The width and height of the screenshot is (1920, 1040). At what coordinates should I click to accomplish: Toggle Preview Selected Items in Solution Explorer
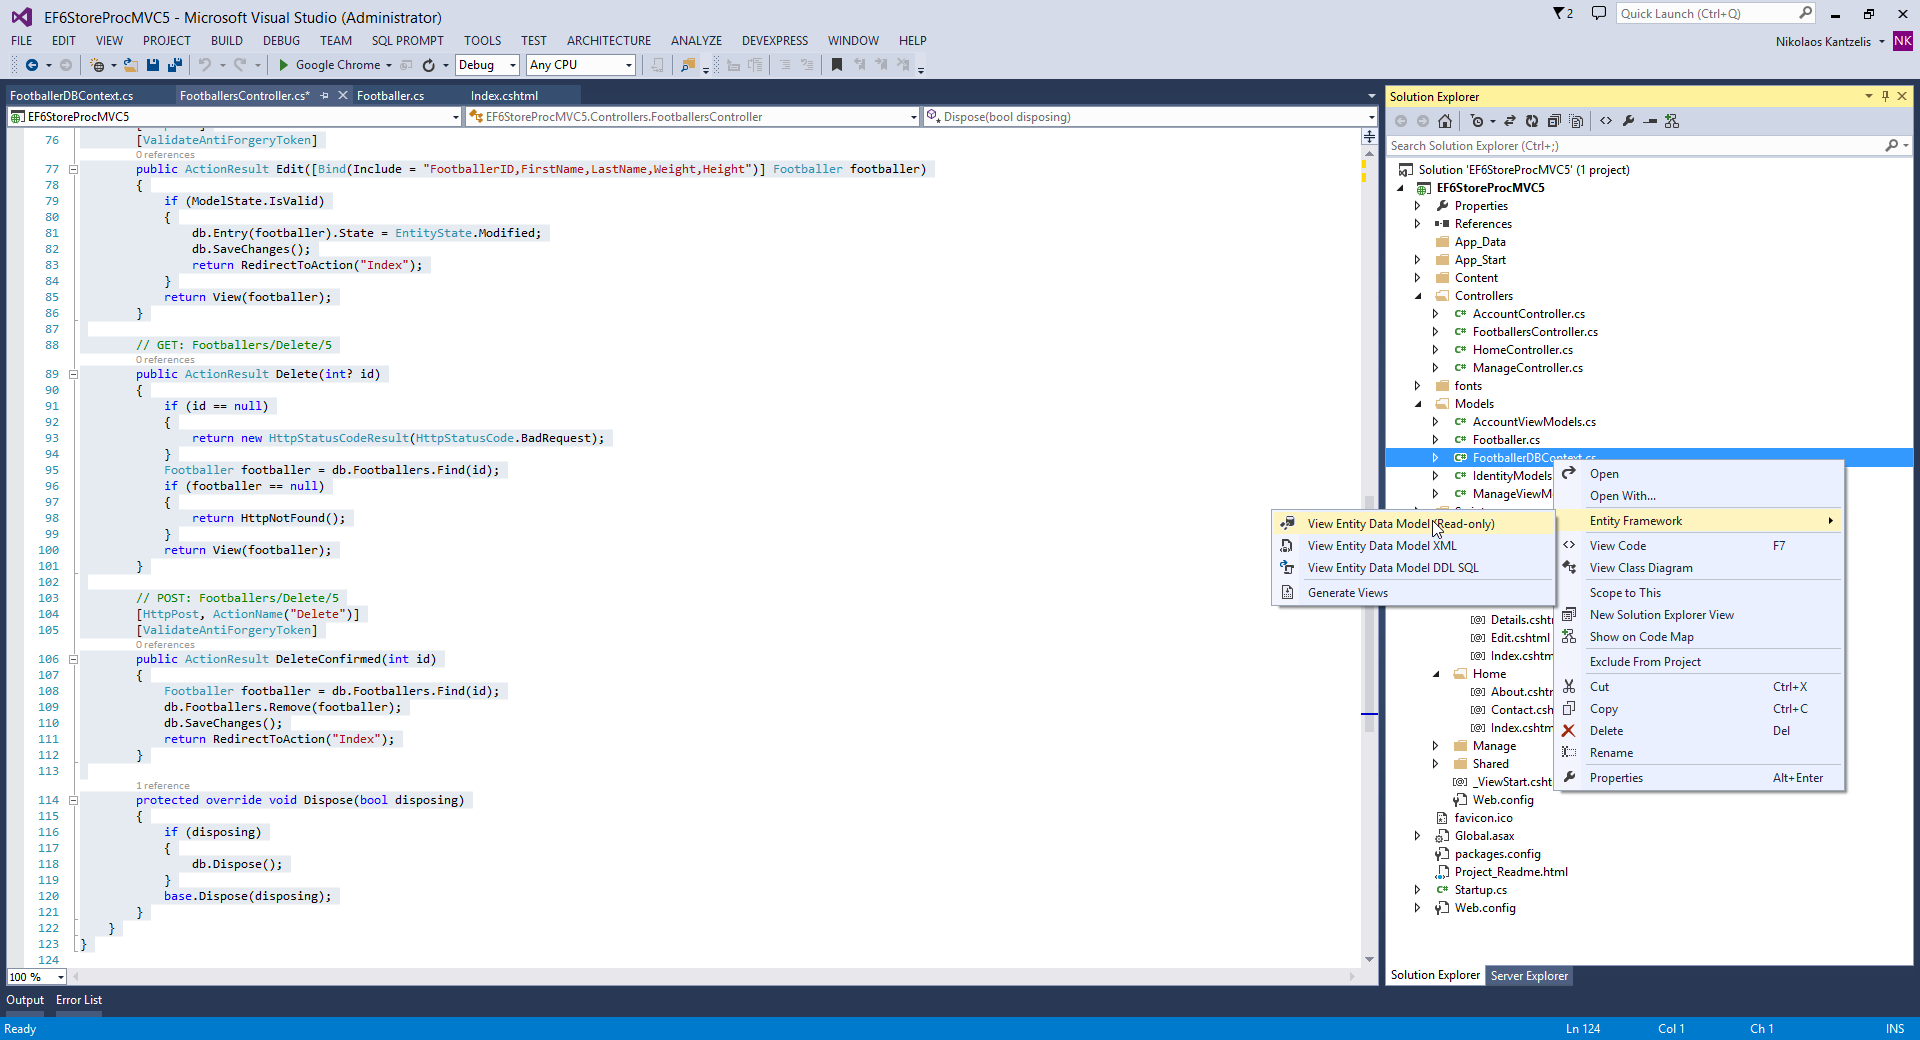[x=1650, y=121]
